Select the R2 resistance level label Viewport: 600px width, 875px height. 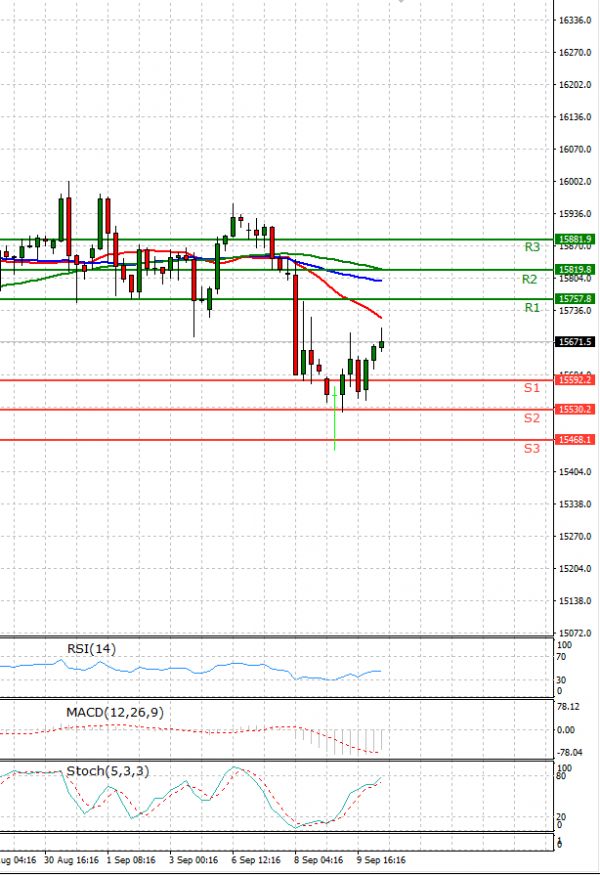click(x=532, y=279)
